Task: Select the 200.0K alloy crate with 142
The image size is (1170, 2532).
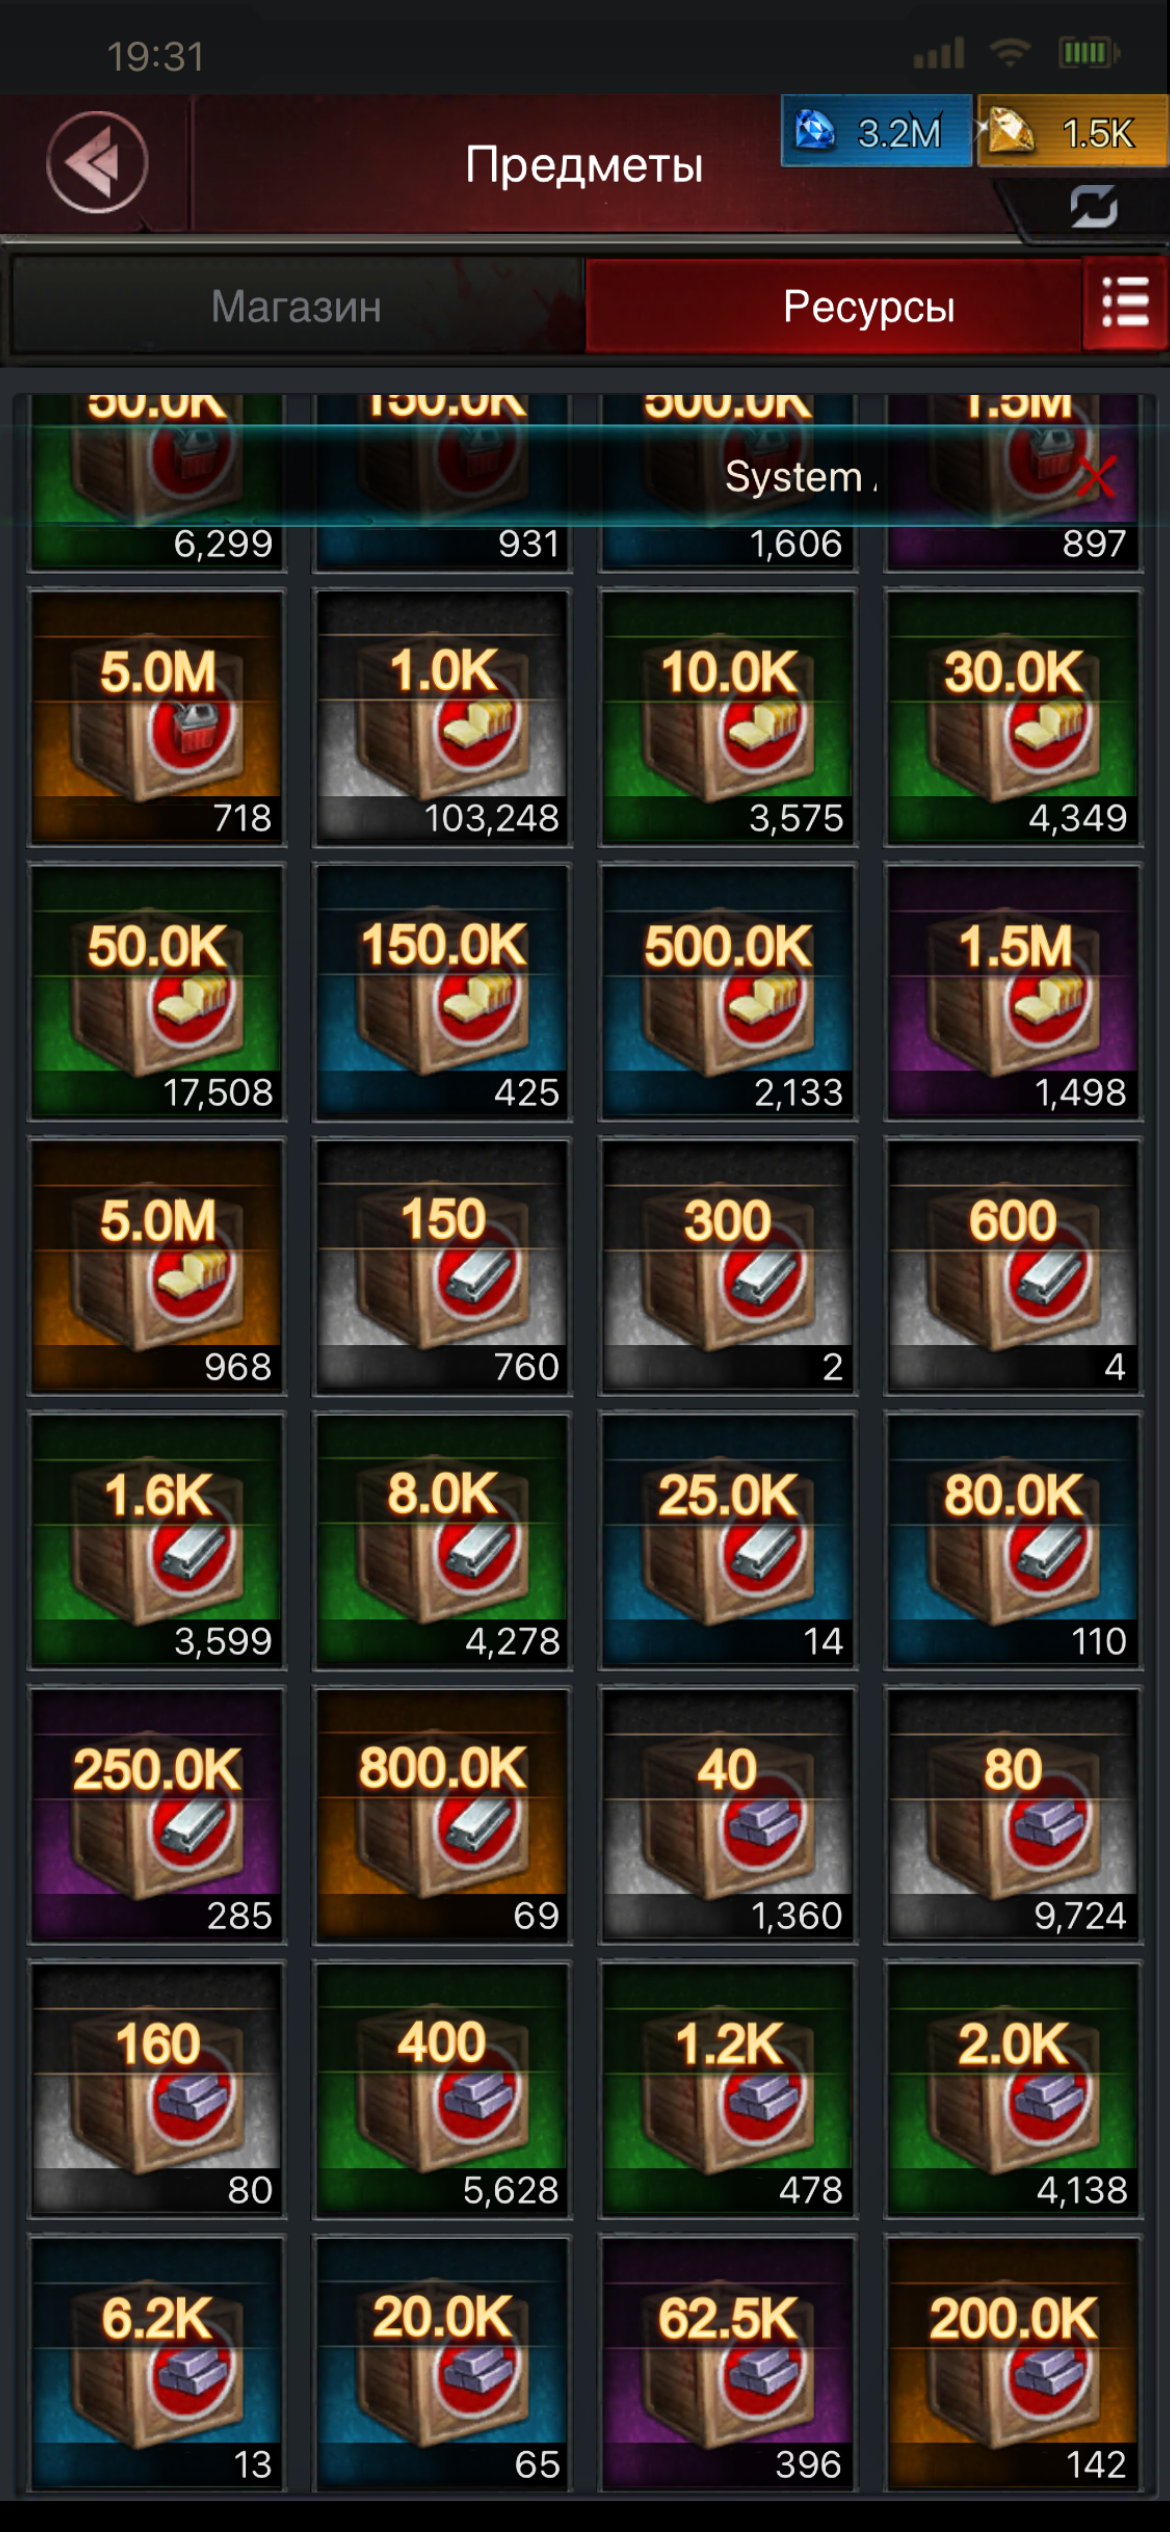Action: (1013, 2364)
